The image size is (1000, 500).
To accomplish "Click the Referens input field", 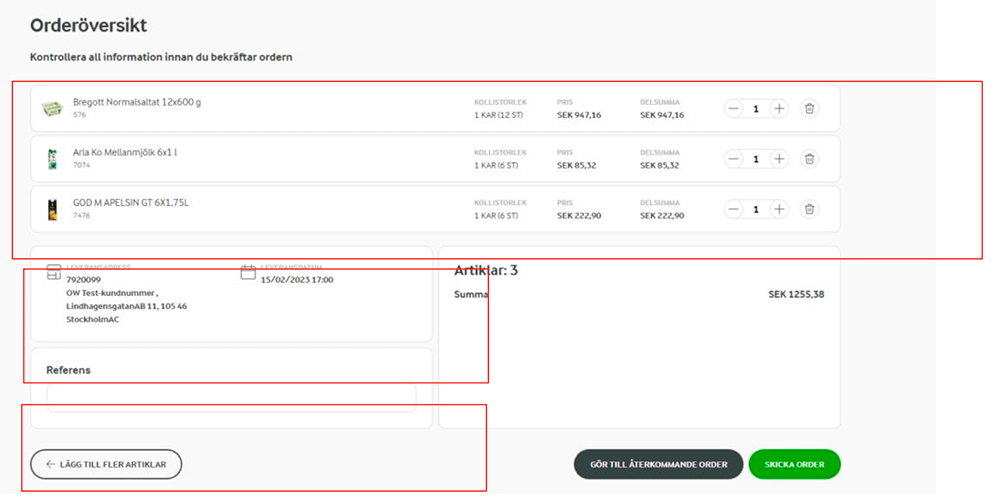I will click(231, 397).
